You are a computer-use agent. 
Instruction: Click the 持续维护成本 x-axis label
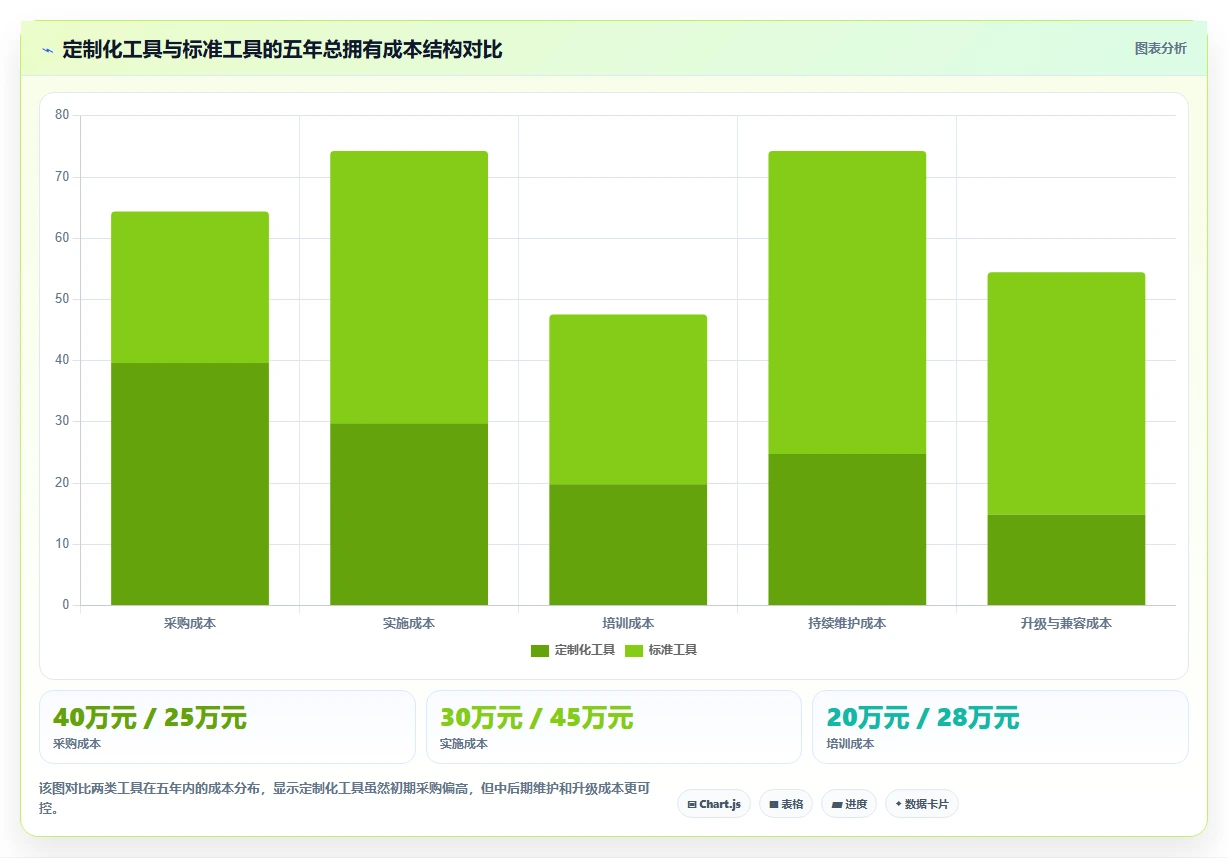(x=847, y=623)
